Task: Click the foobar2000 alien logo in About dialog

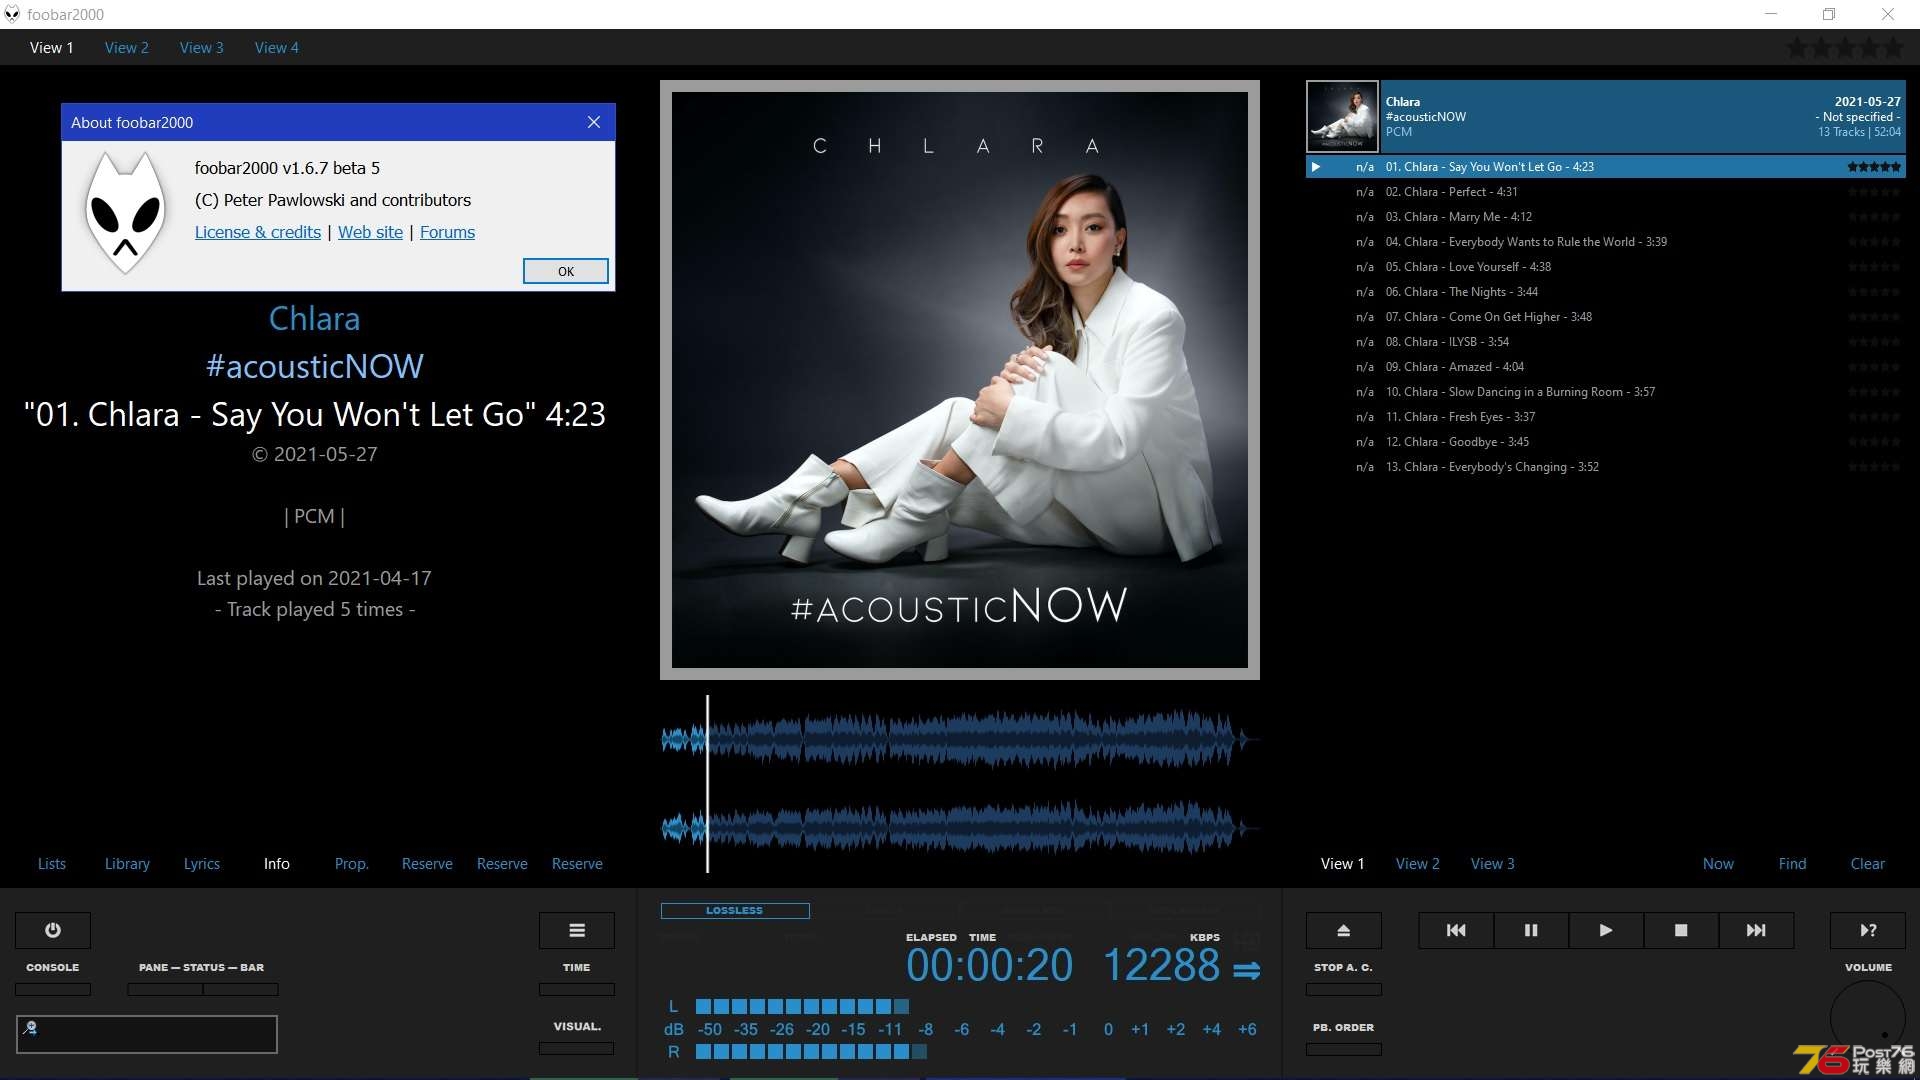Action: click(x=125, y=212)
